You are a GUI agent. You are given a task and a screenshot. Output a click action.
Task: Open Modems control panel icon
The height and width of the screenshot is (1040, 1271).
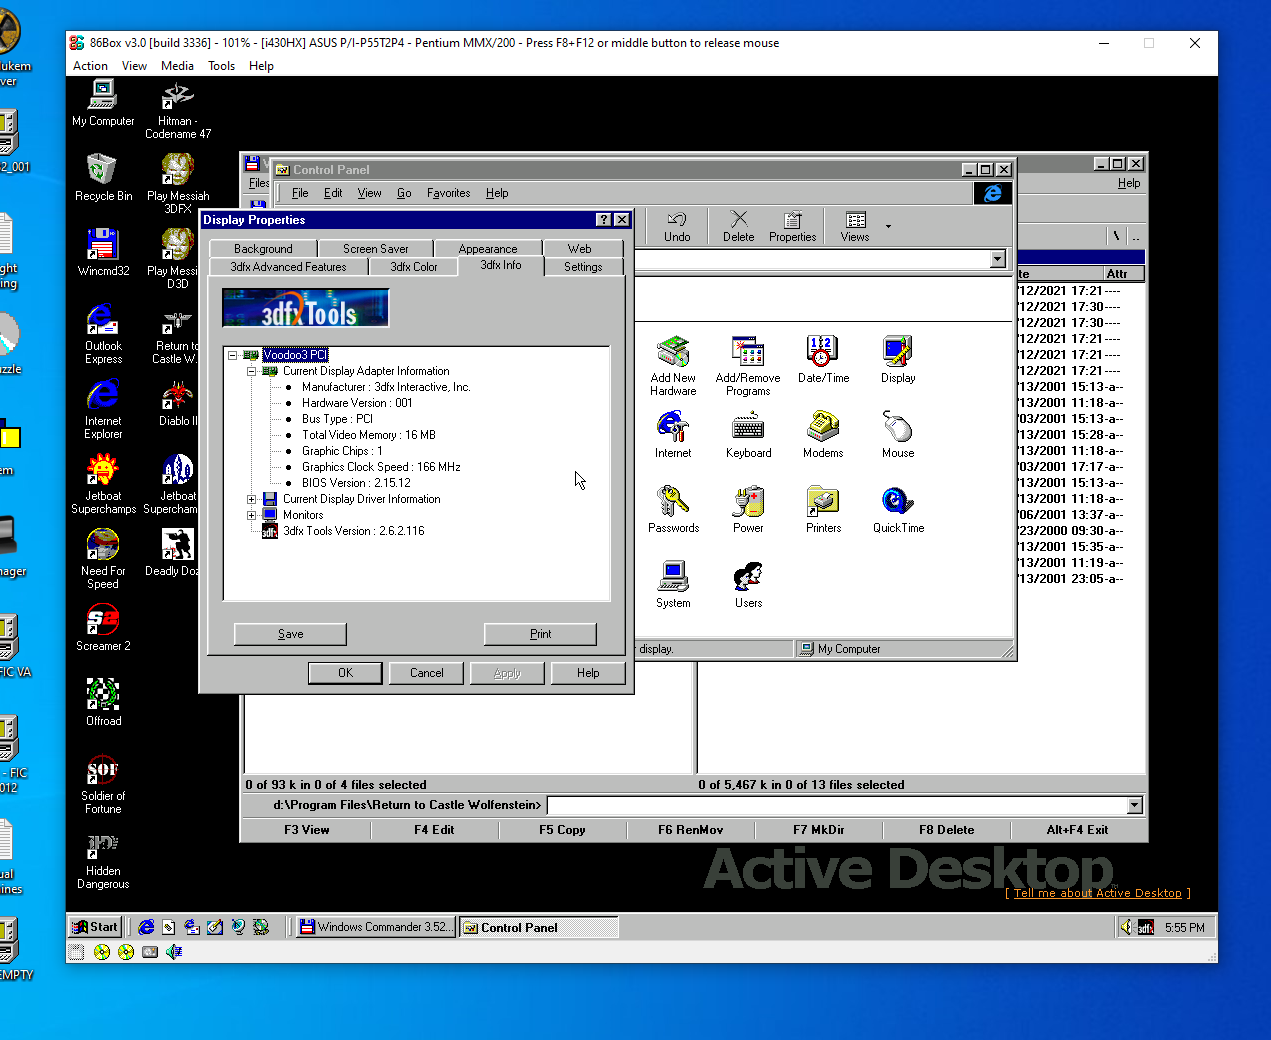(823, 435)
